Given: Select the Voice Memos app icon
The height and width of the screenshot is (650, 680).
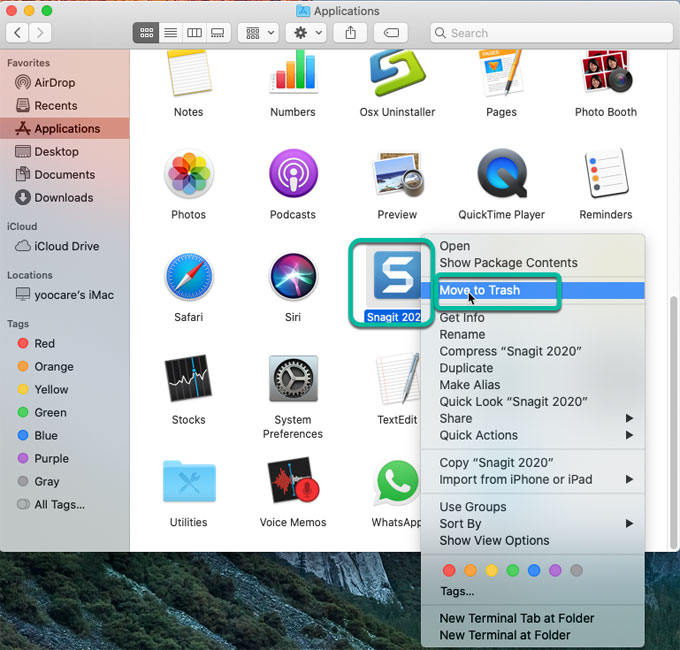Looking at the screenshot, I should coord(293,480).
